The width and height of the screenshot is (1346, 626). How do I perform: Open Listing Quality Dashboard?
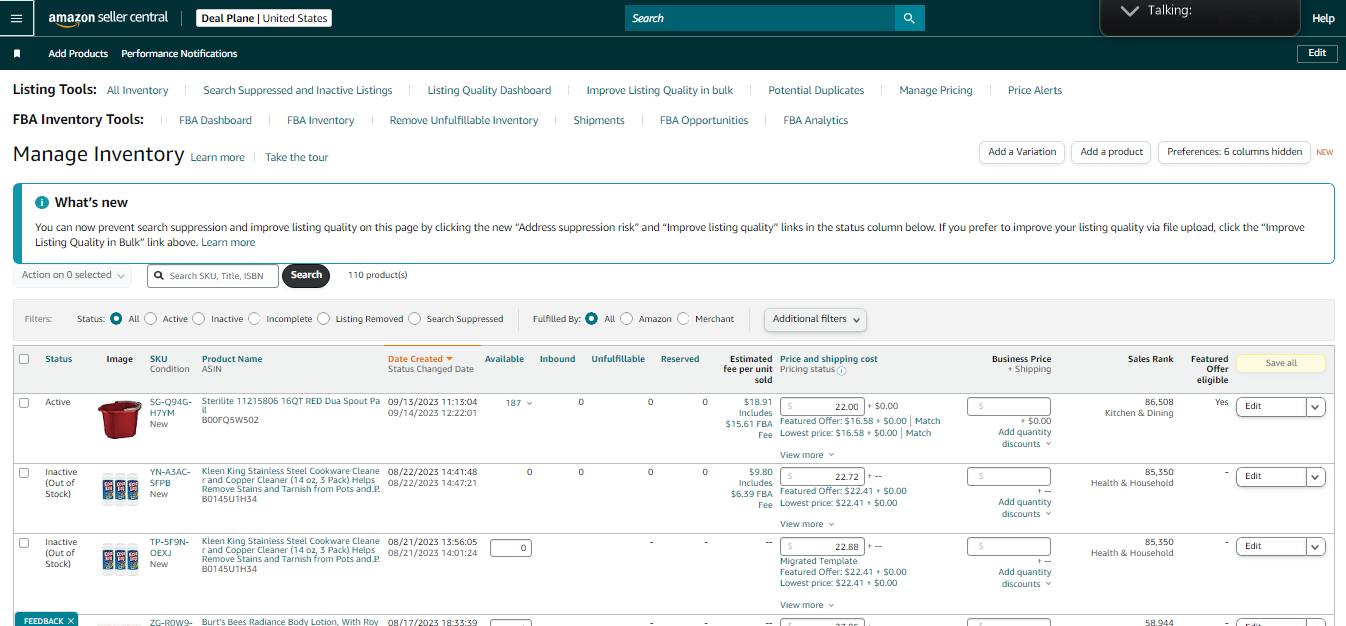coord(489,90)
